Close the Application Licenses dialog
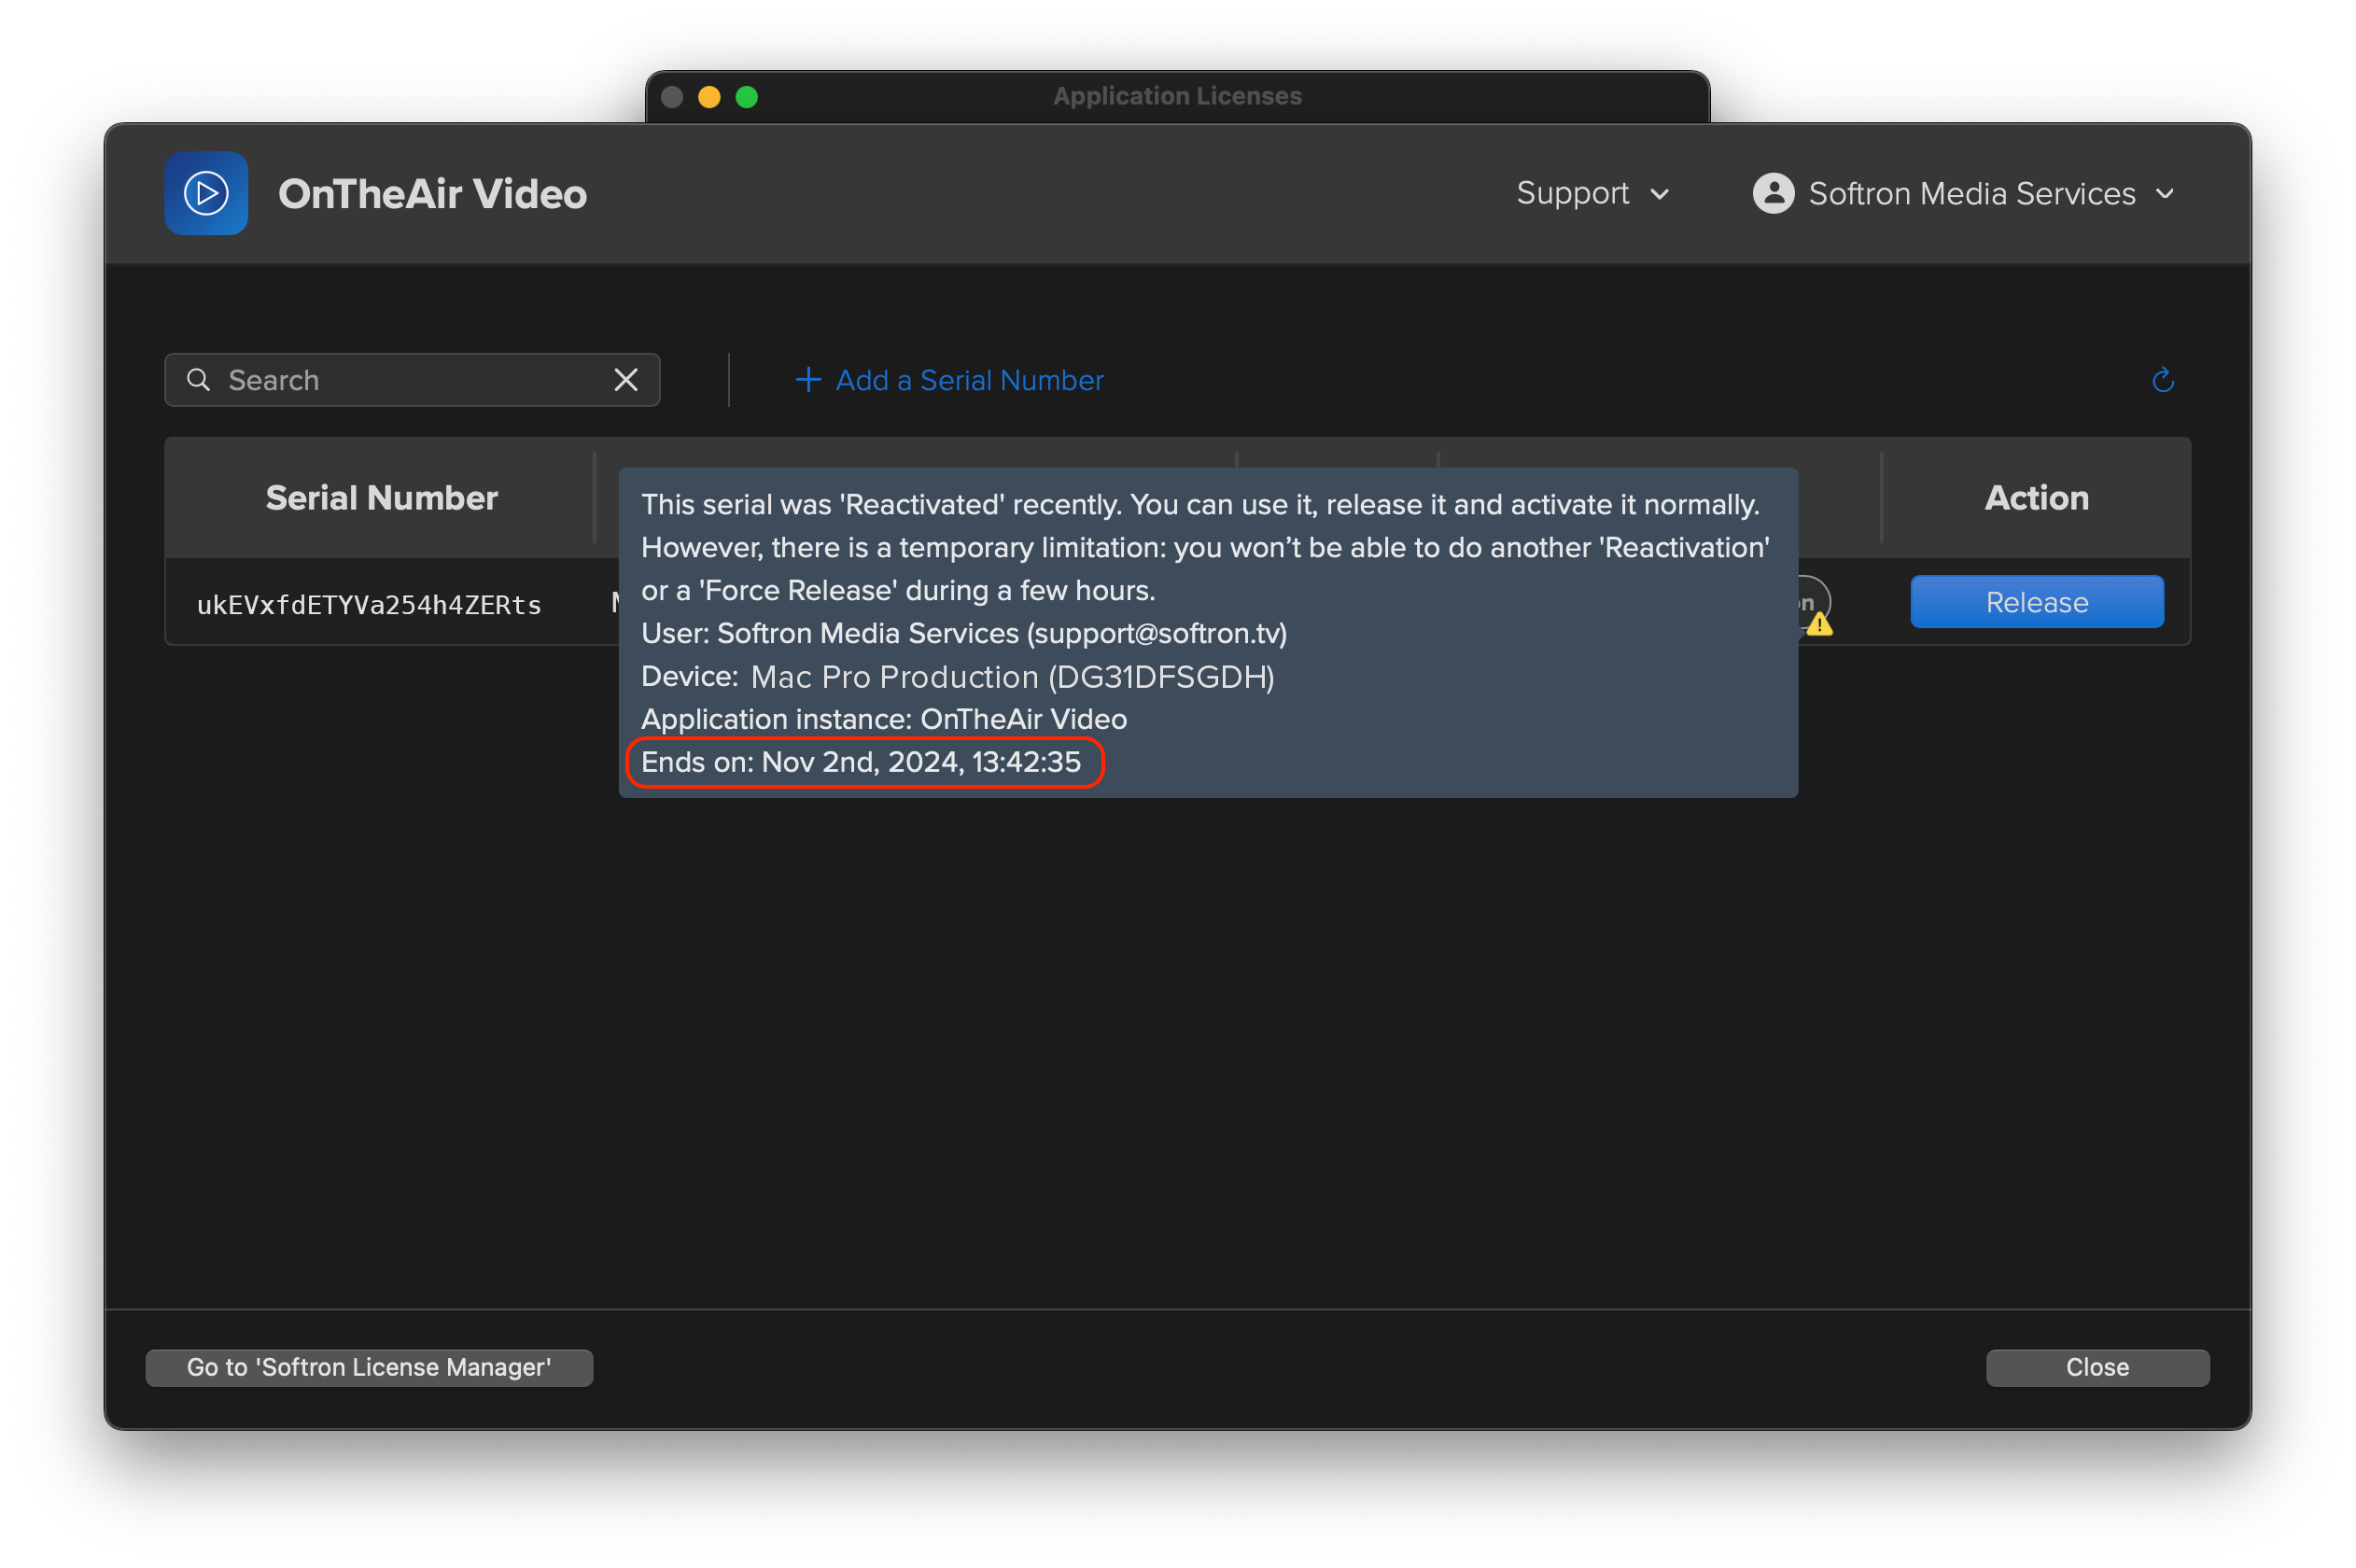The width and height of the screenshot is (2356, 1568). point(2097,1367)
